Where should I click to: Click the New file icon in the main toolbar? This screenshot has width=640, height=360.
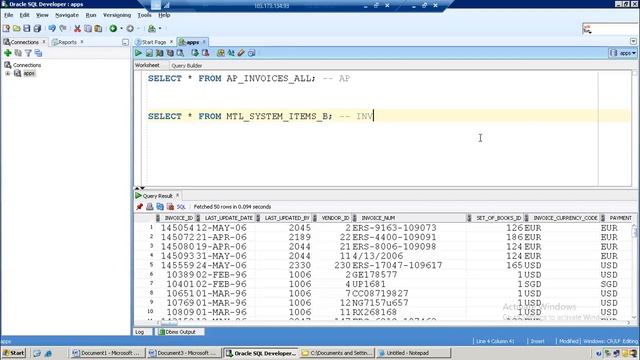point(6,29)
